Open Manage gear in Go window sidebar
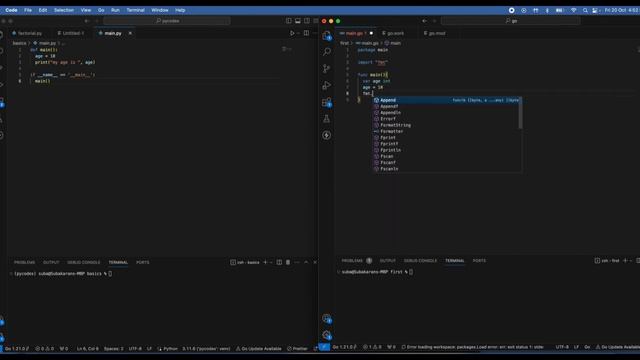The height and width of the screenshot is (360, 640). 327,335
